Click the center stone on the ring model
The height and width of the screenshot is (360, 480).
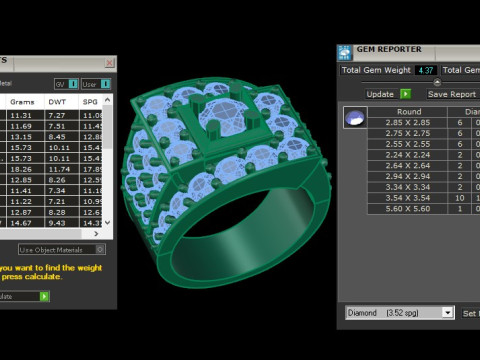pyautogui.click(x=225, y=116)
